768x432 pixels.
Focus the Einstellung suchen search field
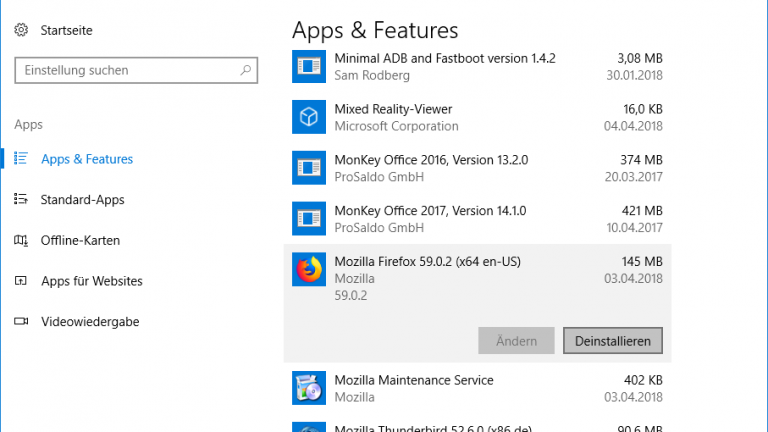pyautogui.click(x=125, y=71)
